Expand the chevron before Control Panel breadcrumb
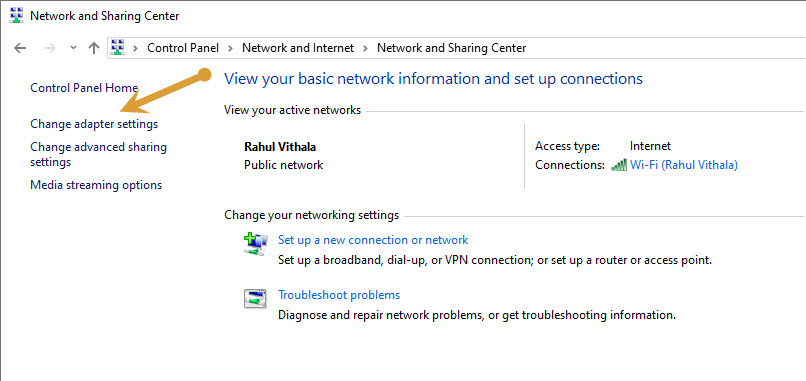806x381 pixels. click(136, 48)
